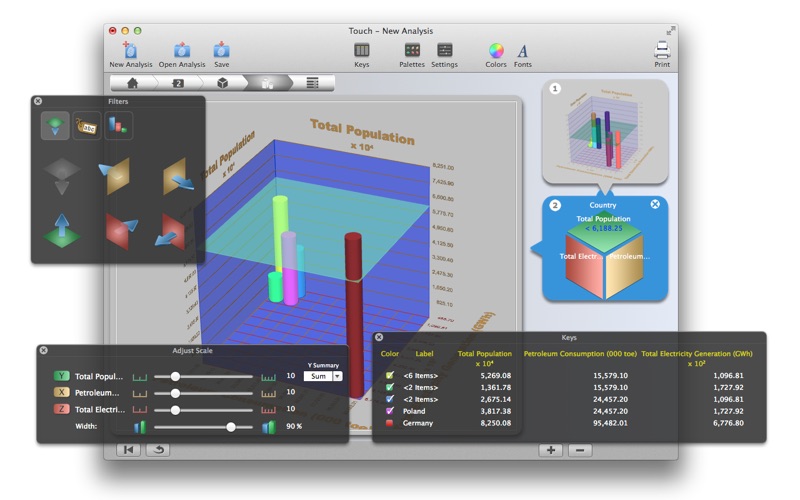
Task: Click the Label column header in Keys
Action: (424, 354)
